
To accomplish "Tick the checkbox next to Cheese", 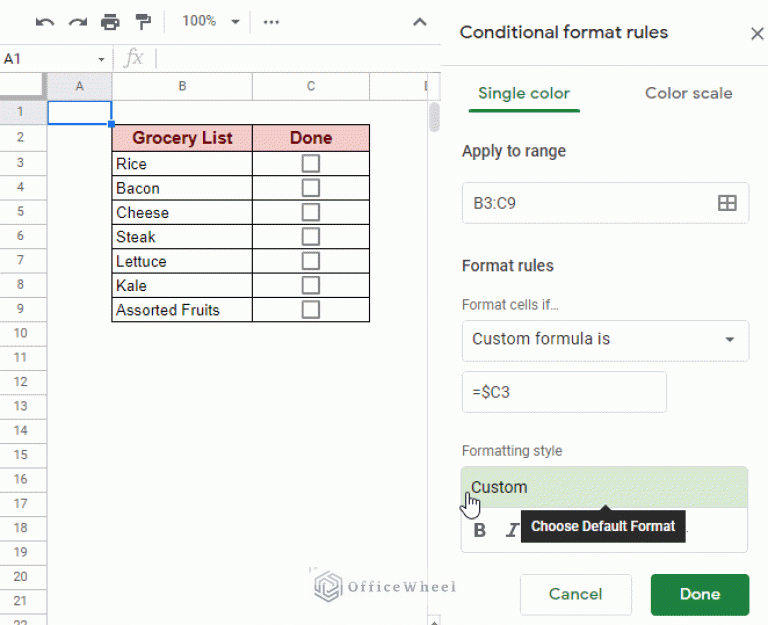I will point(310,212).
